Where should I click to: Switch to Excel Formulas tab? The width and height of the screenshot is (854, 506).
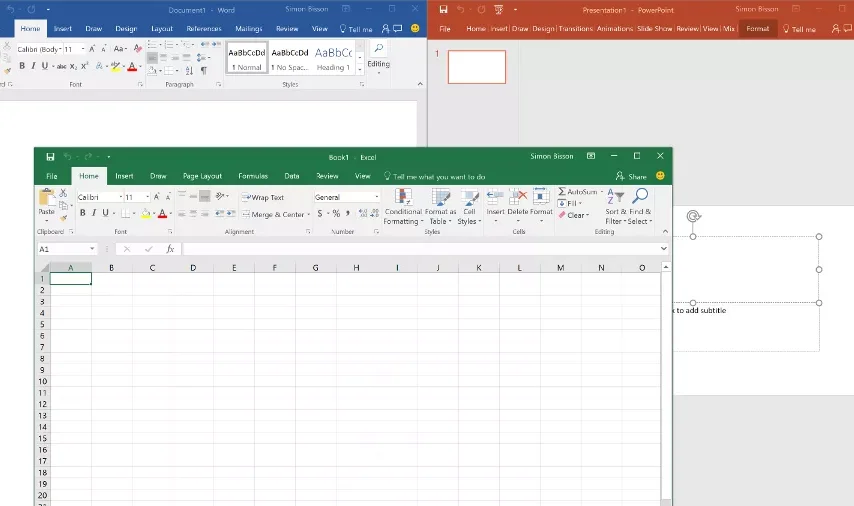[253, 176]
